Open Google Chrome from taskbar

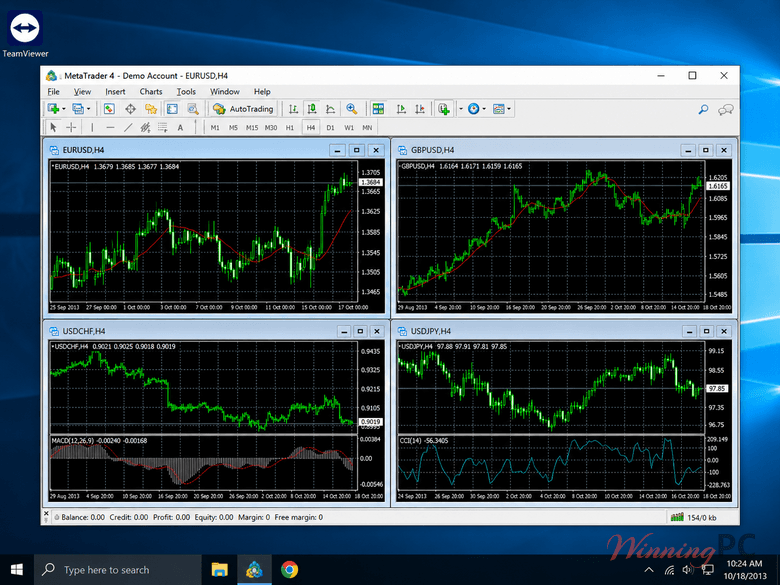(x=289, y=570)
